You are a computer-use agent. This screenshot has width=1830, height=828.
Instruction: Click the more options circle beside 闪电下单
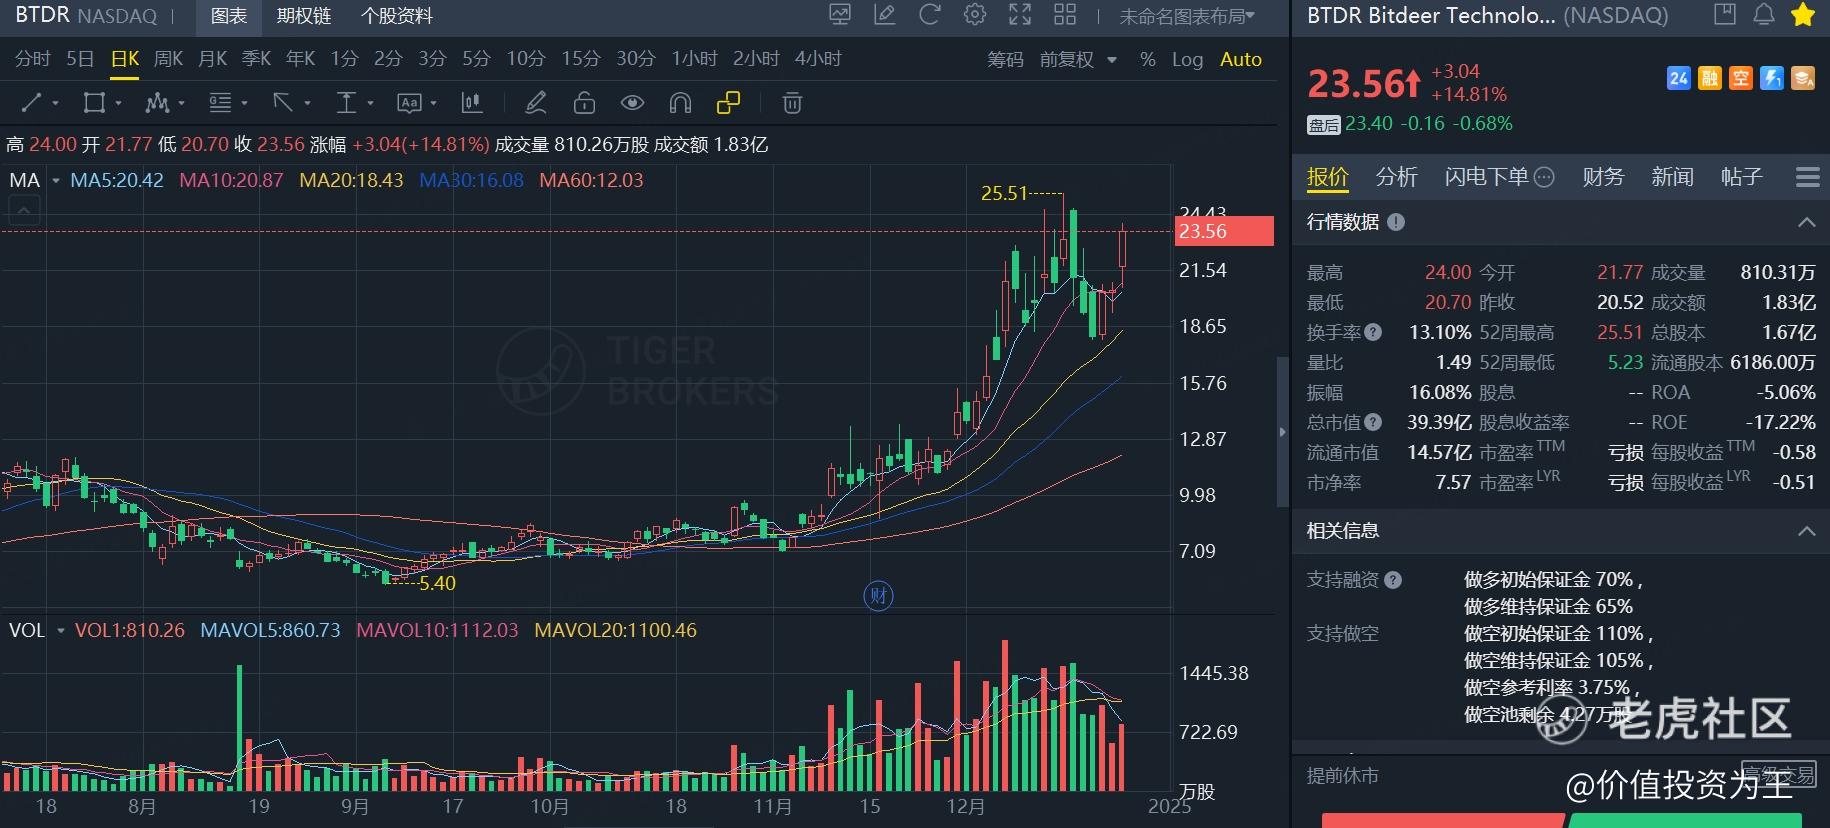[x=1544, y=177]
